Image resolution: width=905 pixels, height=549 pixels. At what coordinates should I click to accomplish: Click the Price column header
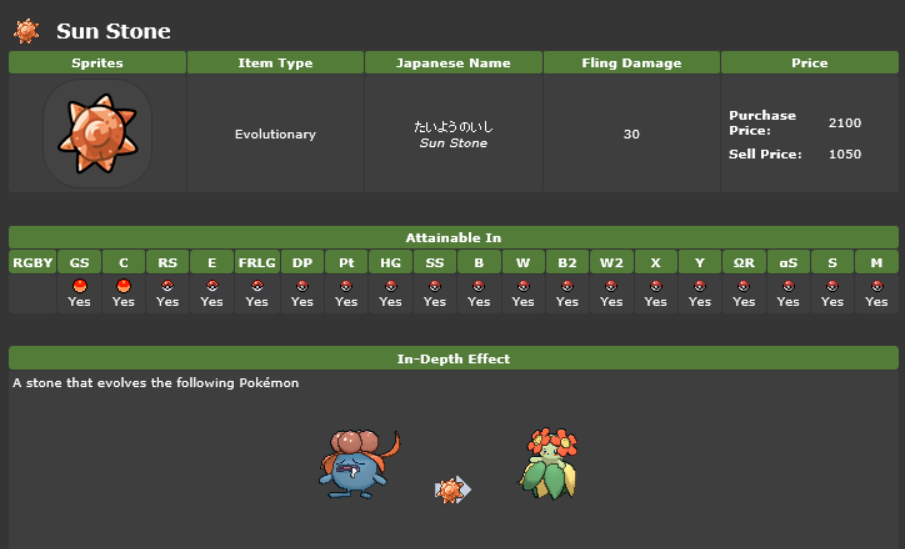tap(810, 62)
